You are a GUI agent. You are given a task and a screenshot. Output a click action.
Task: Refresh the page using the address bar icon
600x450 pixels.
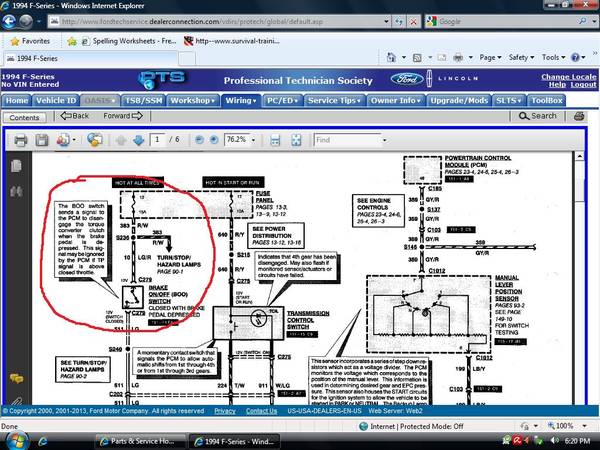click(x=399, y=22)
